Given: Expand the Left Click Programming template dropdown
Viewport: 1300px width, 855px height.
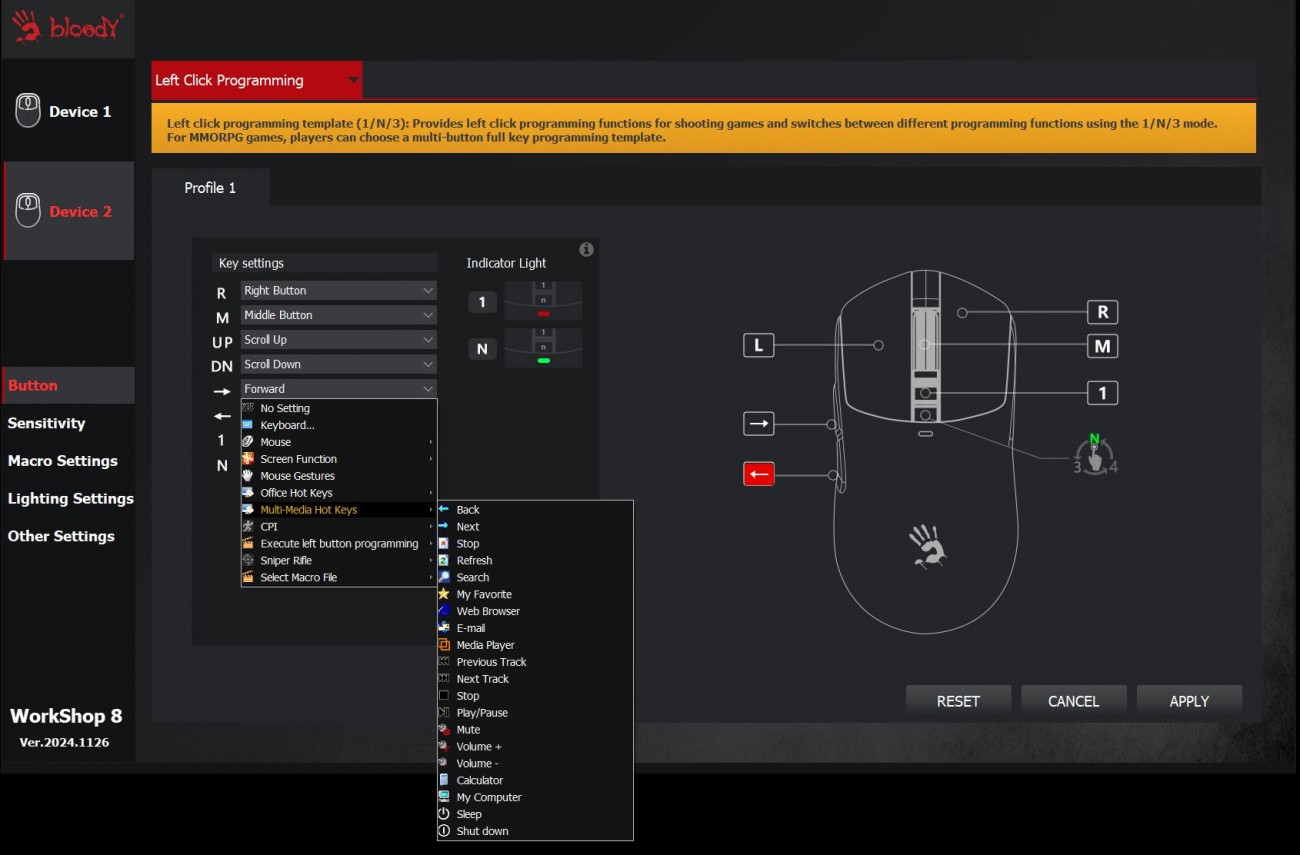Looking at the screenshot, I should click(353, 80).
